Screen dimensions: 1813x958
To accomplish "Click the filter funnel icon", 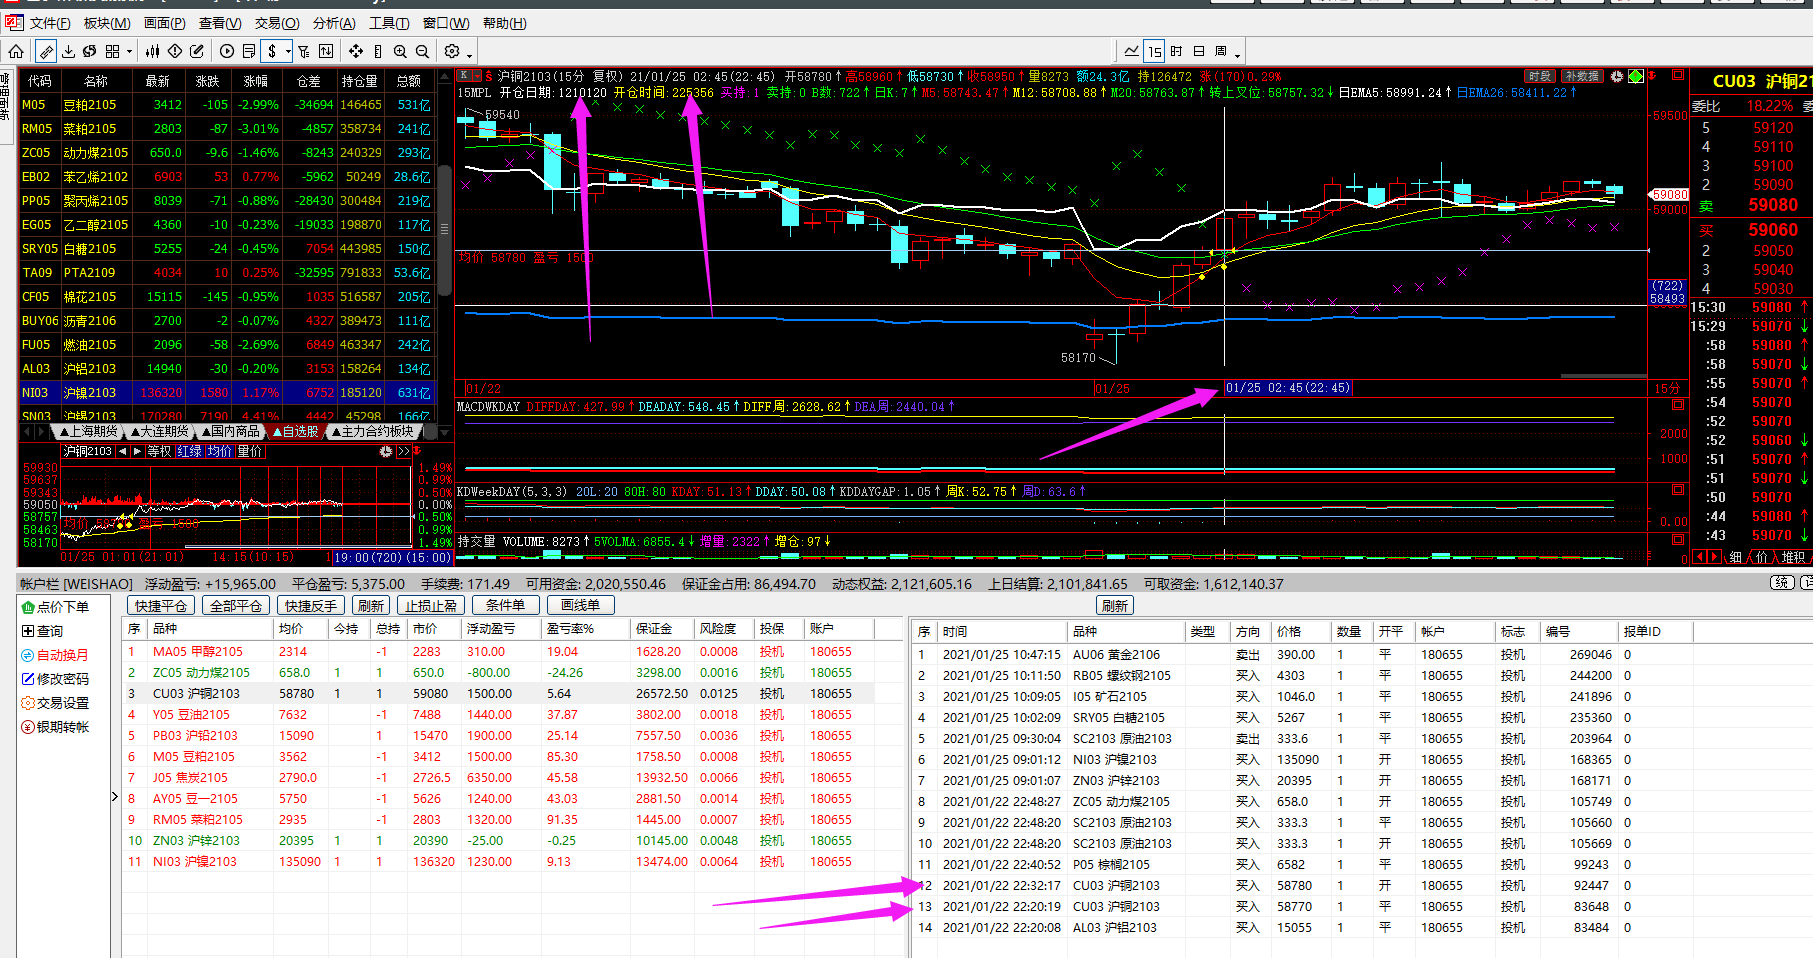I will coord(304,51).
